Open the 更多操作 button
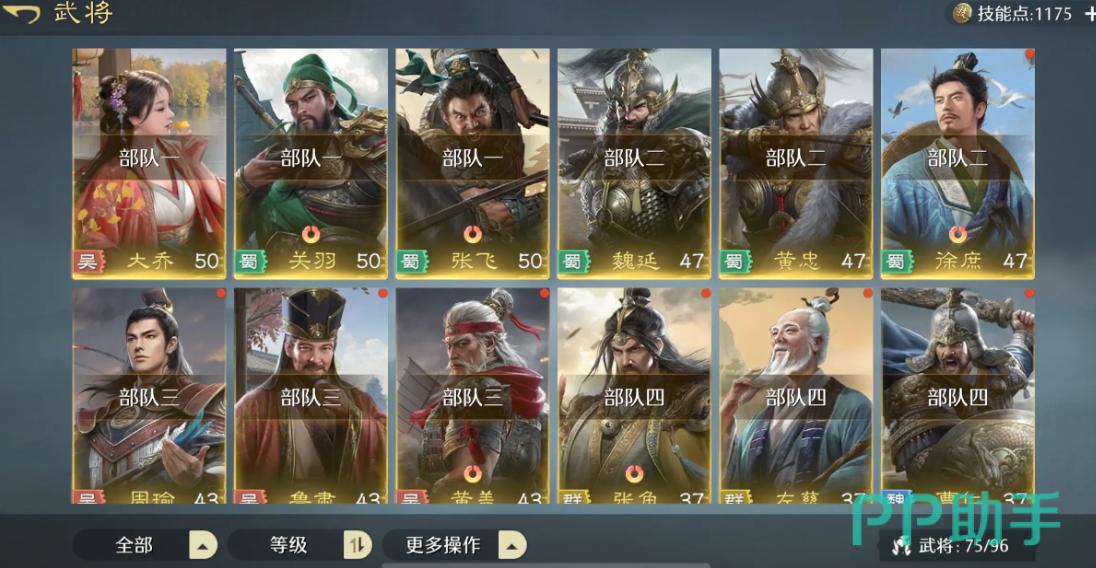 tap(442, 545)
